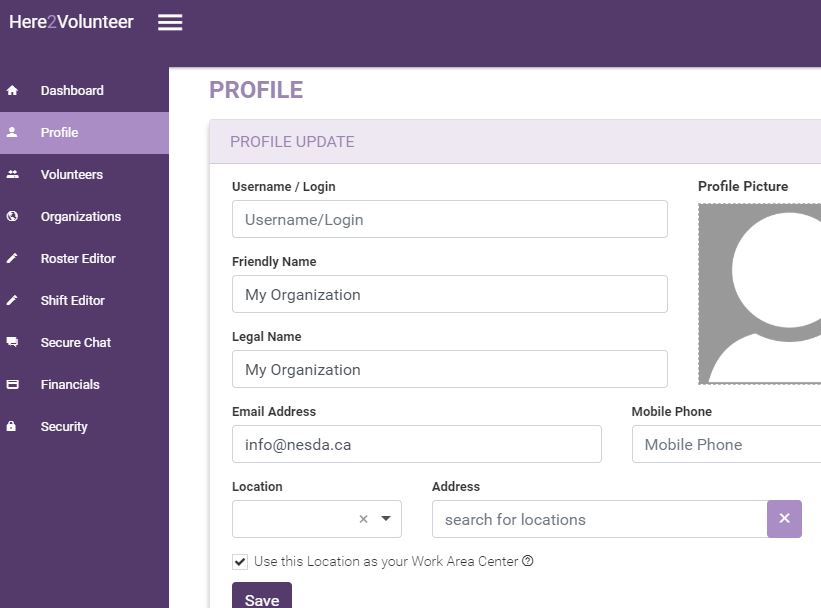Click inside the Username/Login field
The height and width of the screenshot is (608, 821).
coord(449,218)
